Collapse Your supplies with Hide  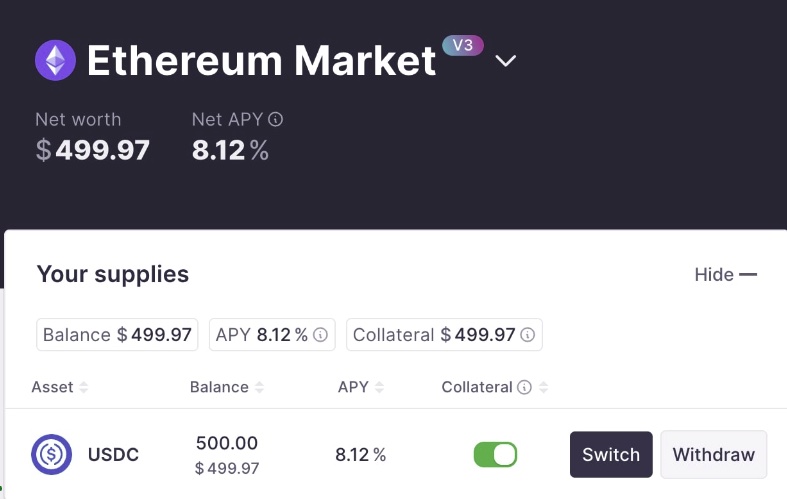coord(726,275)
